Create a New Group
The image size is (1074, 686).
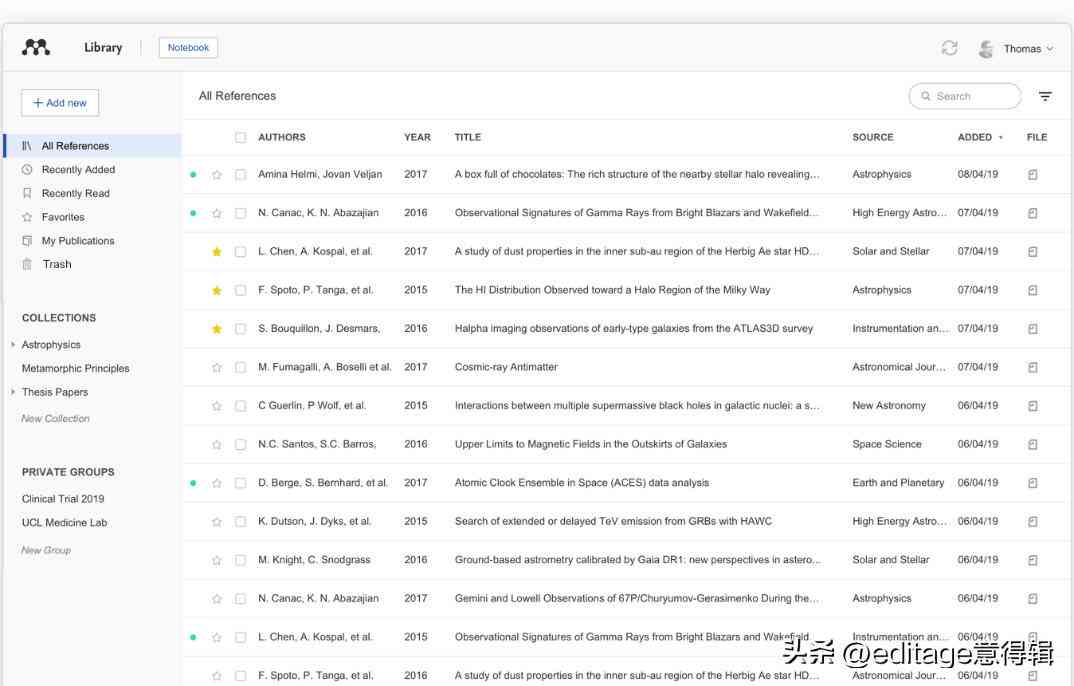pos(46,550)
